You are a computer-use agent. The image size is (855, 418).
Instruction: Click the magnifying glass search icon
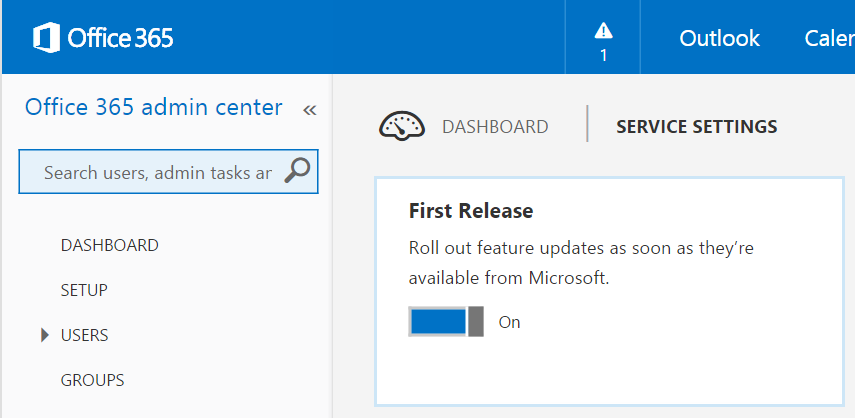[298, 171]
